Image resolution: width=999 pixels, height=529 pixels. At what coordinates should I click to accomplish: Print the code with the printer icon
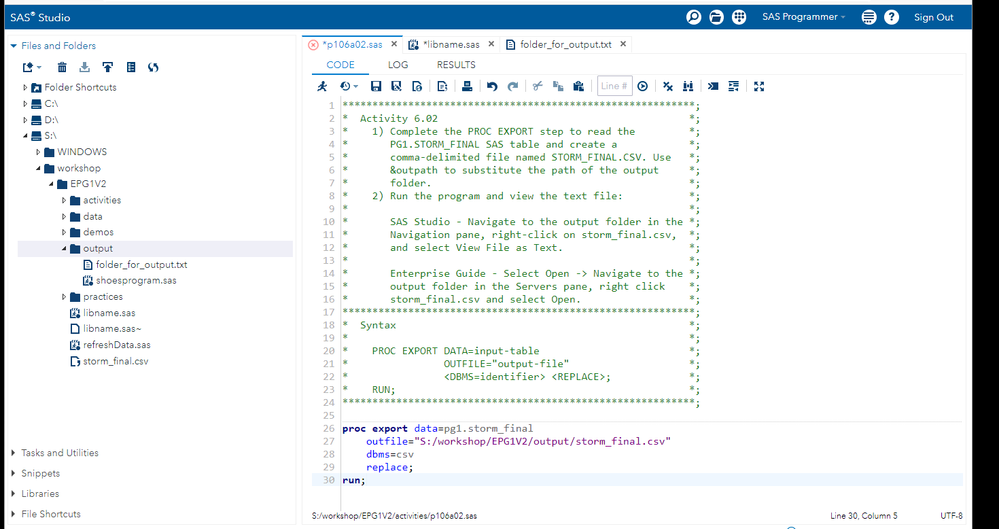click(467, 86)
